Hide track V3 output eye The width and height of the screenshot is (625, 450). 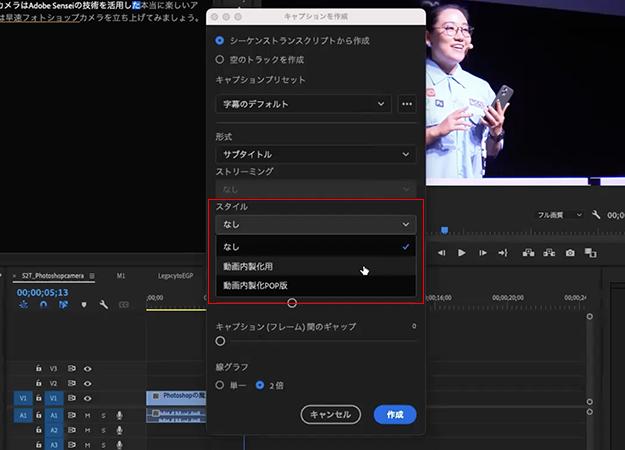click(88, 369)
